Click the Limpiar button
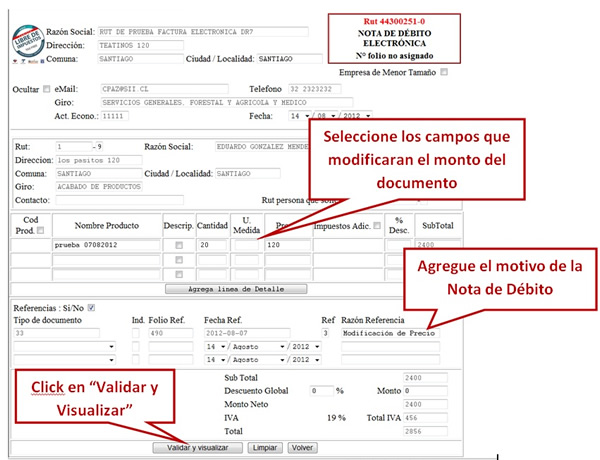 pyautogui.click(x=265, y=447)
